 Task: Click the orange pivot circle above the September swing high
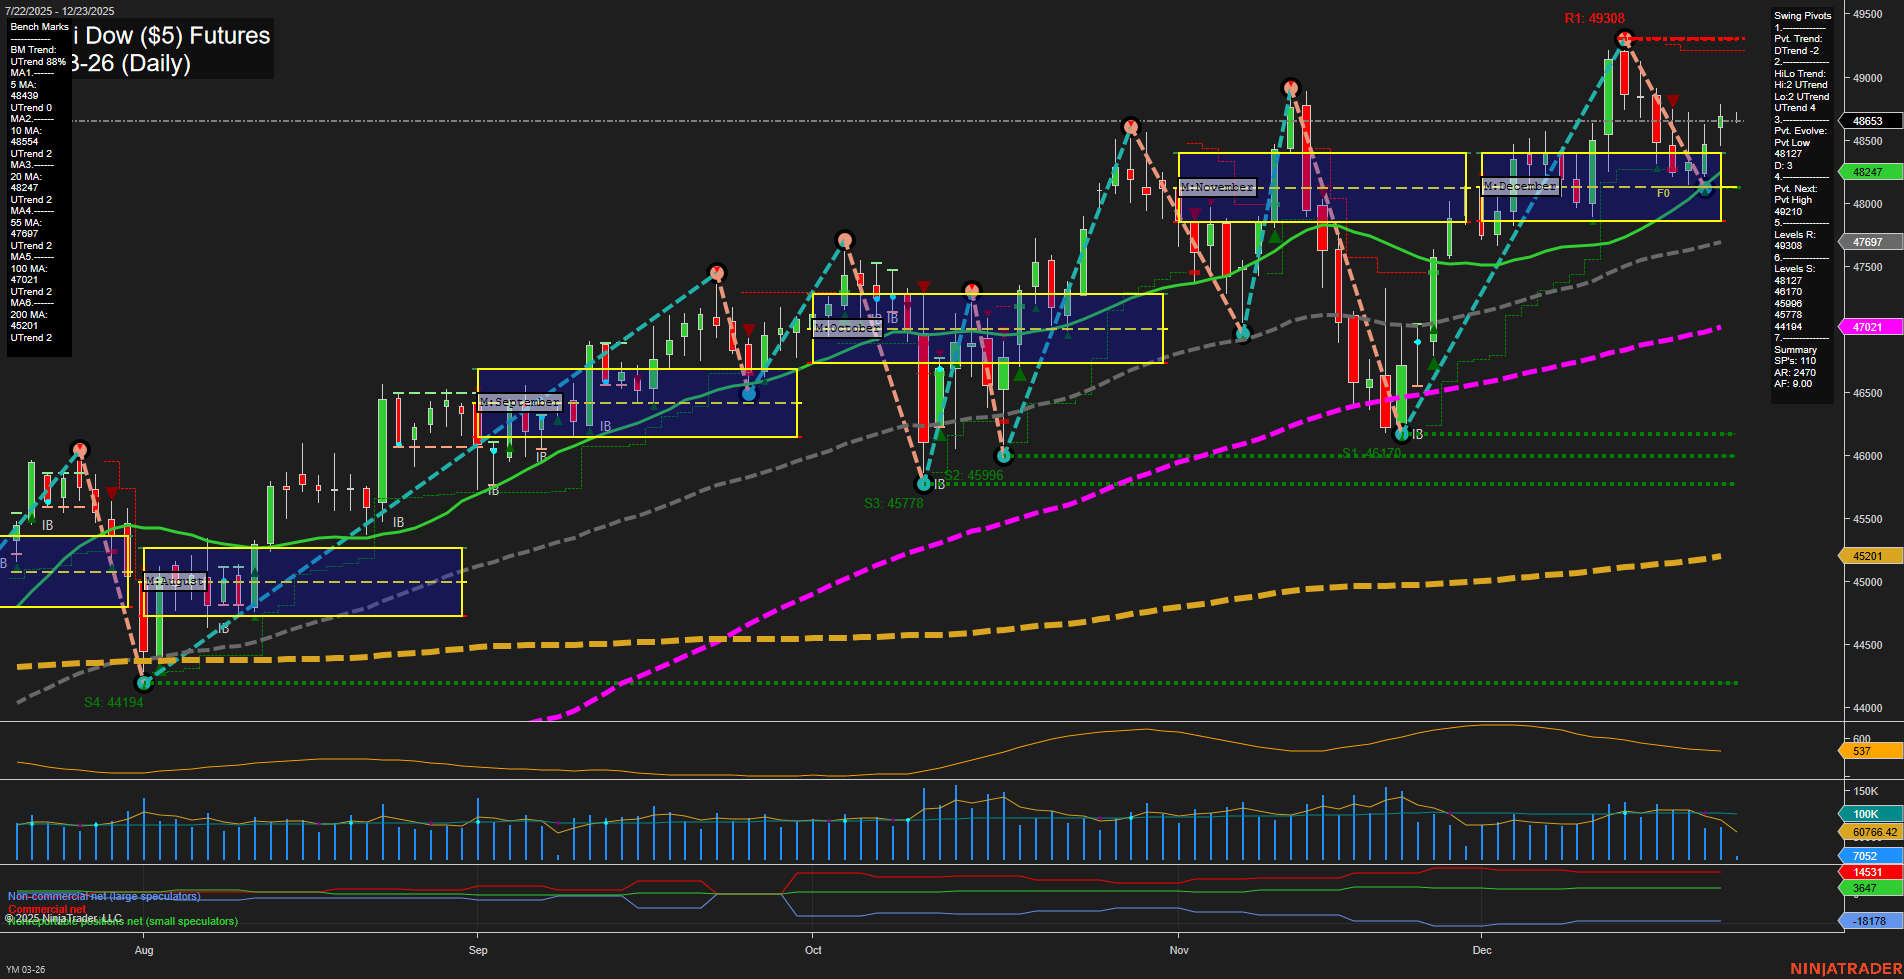[x=717, y=270]
